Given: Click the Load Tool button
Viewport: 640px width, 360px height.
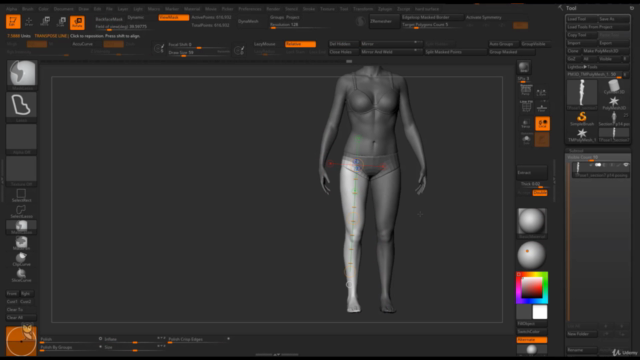Looking at the screenshot, I should coord(582,19).
